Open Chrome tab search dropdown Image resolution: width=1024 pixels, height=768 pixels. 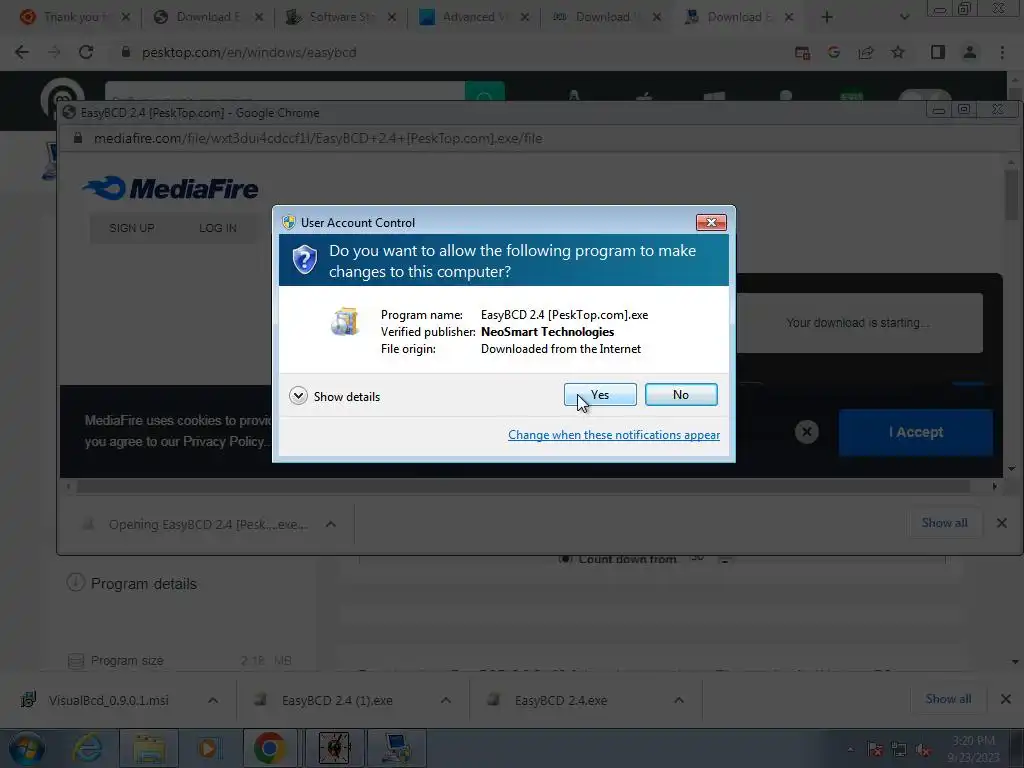(x=904, y=17)
